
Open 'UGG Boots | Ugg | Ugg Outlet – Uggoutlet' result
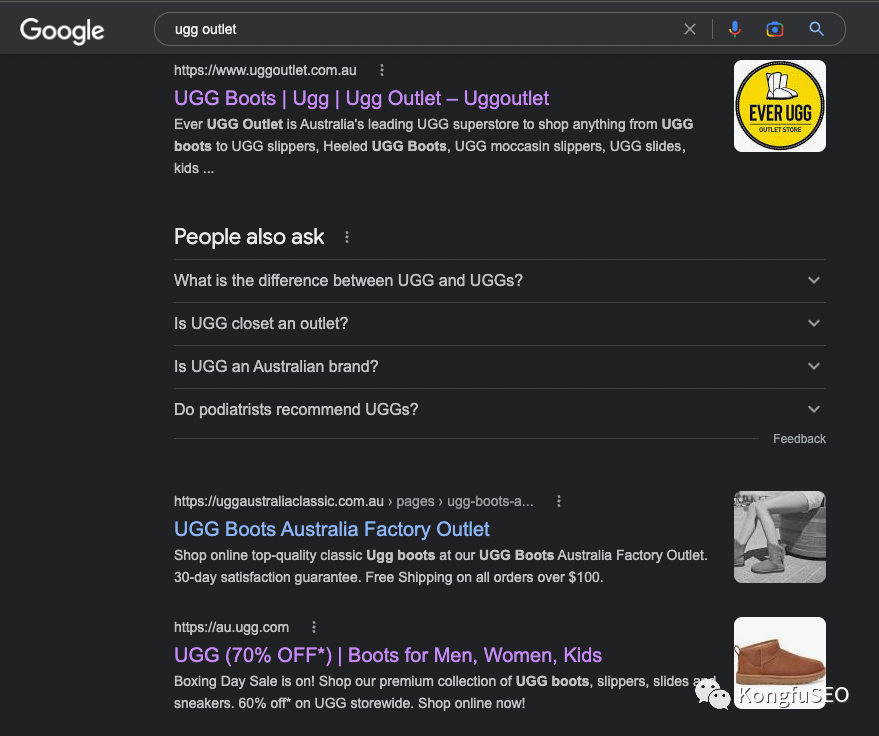point(361,98)
